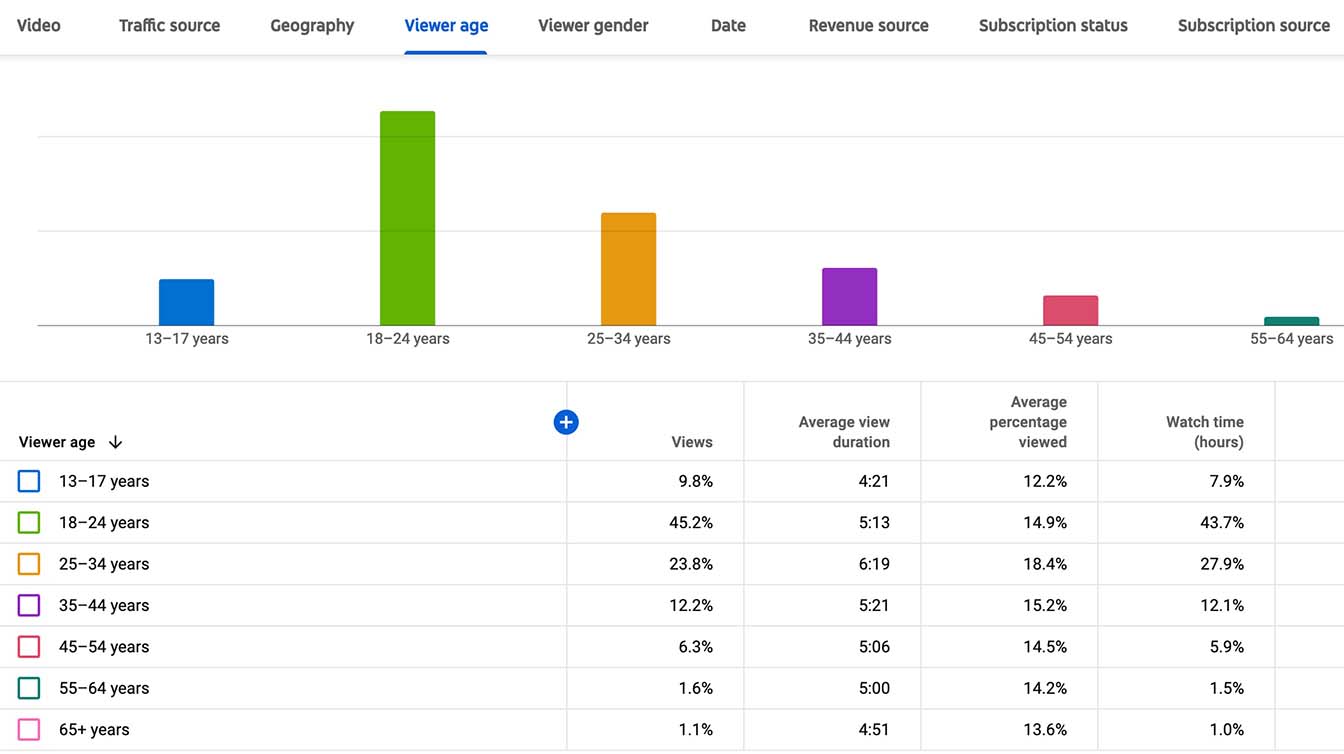Click the teal 55–64 years bar
This screenshot has width=1344, height=754.
pyautogui.click(x=1292, y=321)
